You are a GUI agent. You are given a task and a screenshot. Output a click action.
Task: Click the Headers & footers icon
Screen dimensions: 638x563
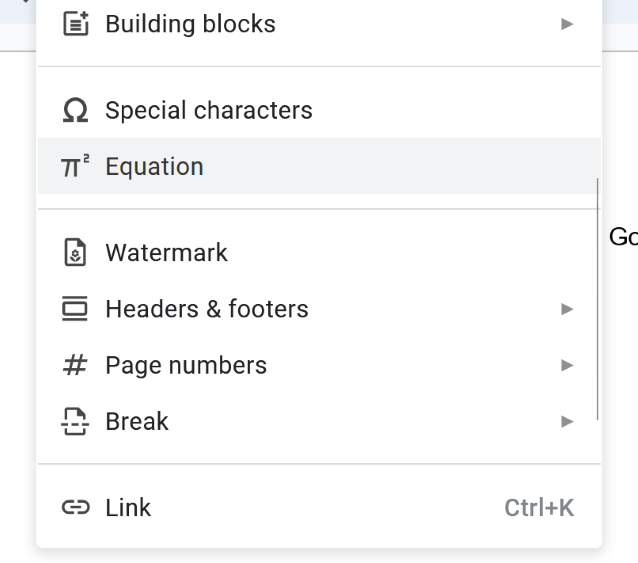pyautogui.click(x=75, y=309)
